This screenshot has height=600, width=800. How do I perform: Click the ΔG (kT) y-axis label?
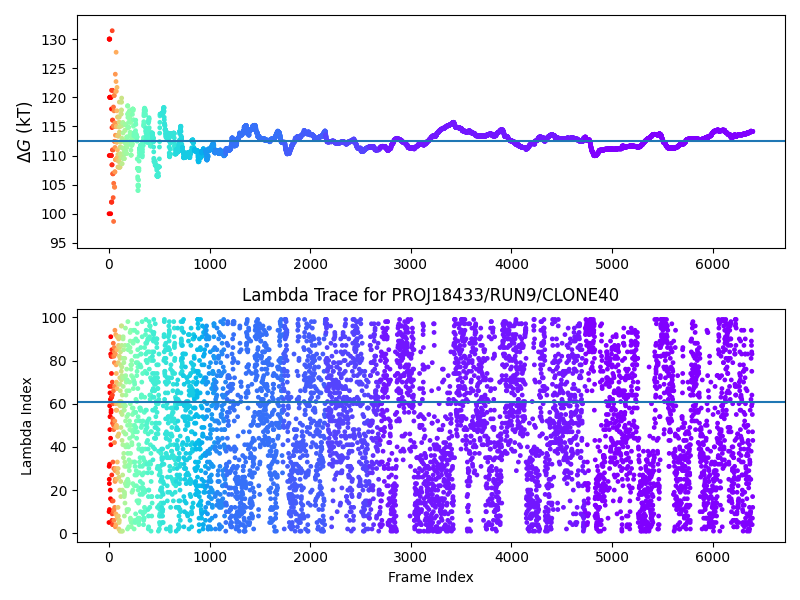(x=25, y=131)
